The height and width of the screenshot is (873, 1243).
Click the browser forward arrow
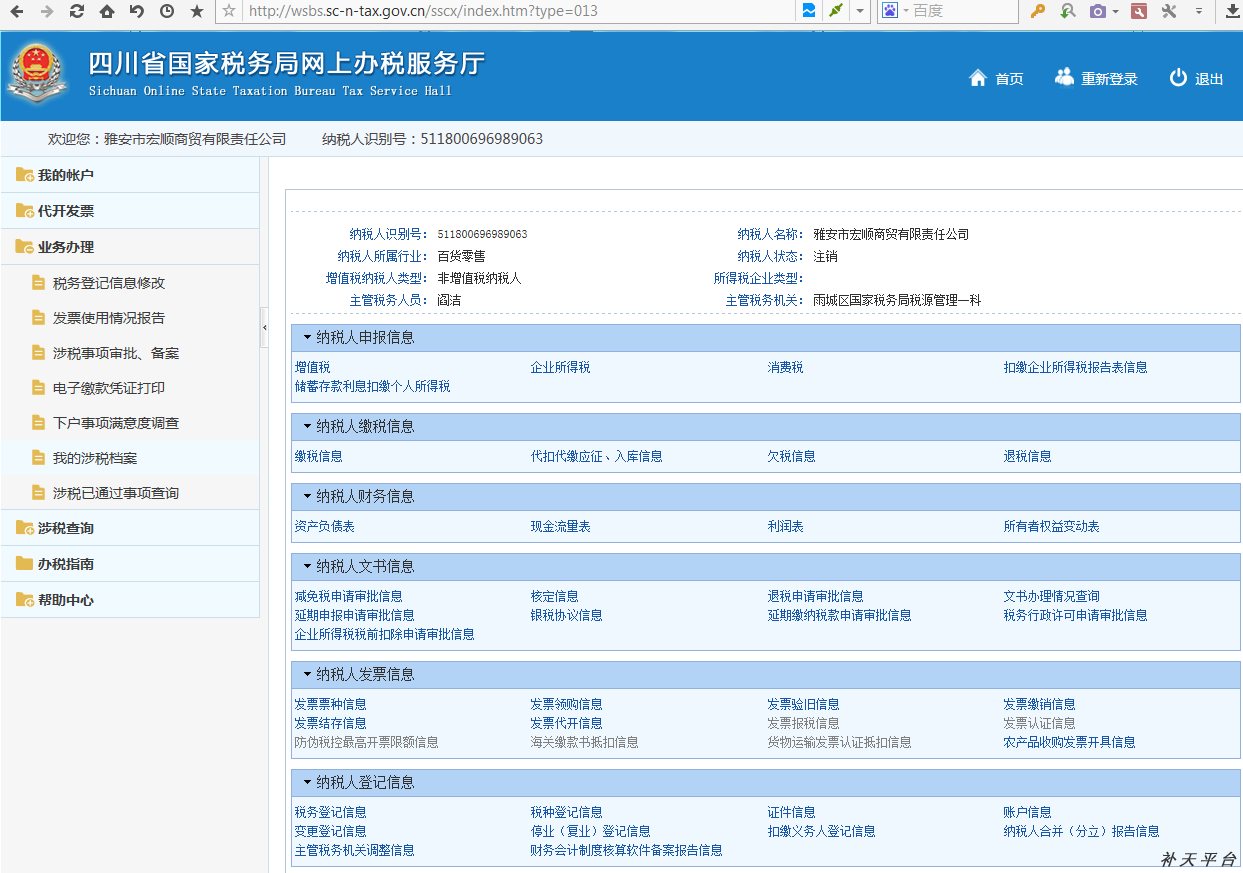(46, 11)
